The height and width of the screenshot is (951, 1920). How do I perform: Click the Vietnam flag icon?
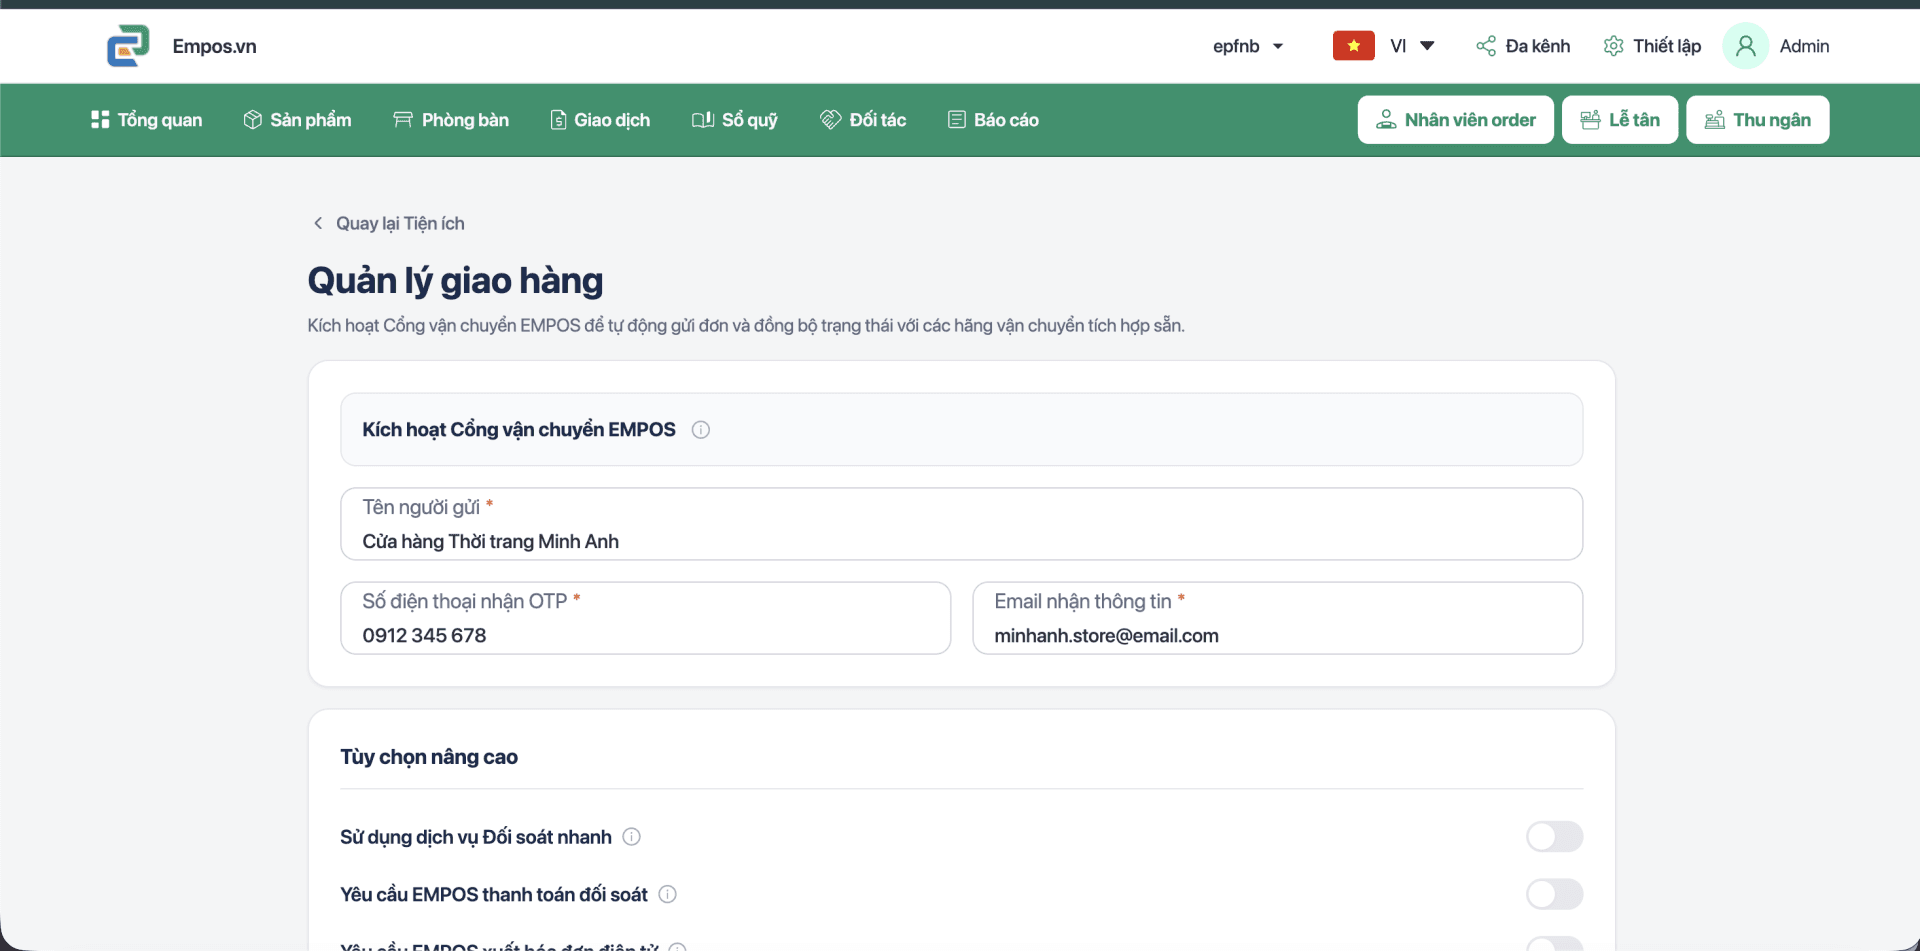pyautogui.click(x=1353, y=46)
